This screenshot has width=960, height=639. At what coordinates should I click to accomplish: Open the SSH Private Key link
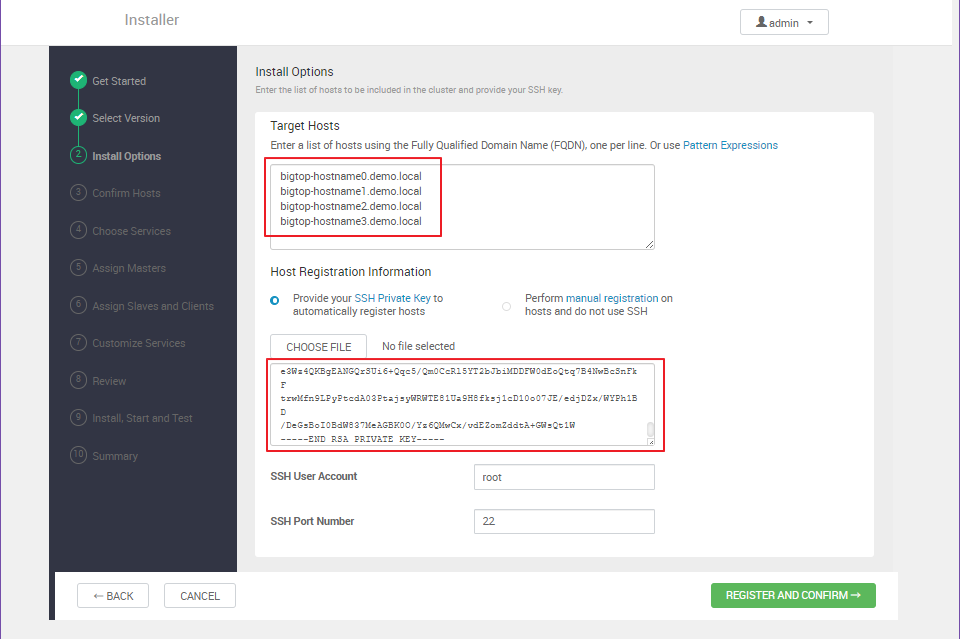click(x=392, y=298)
